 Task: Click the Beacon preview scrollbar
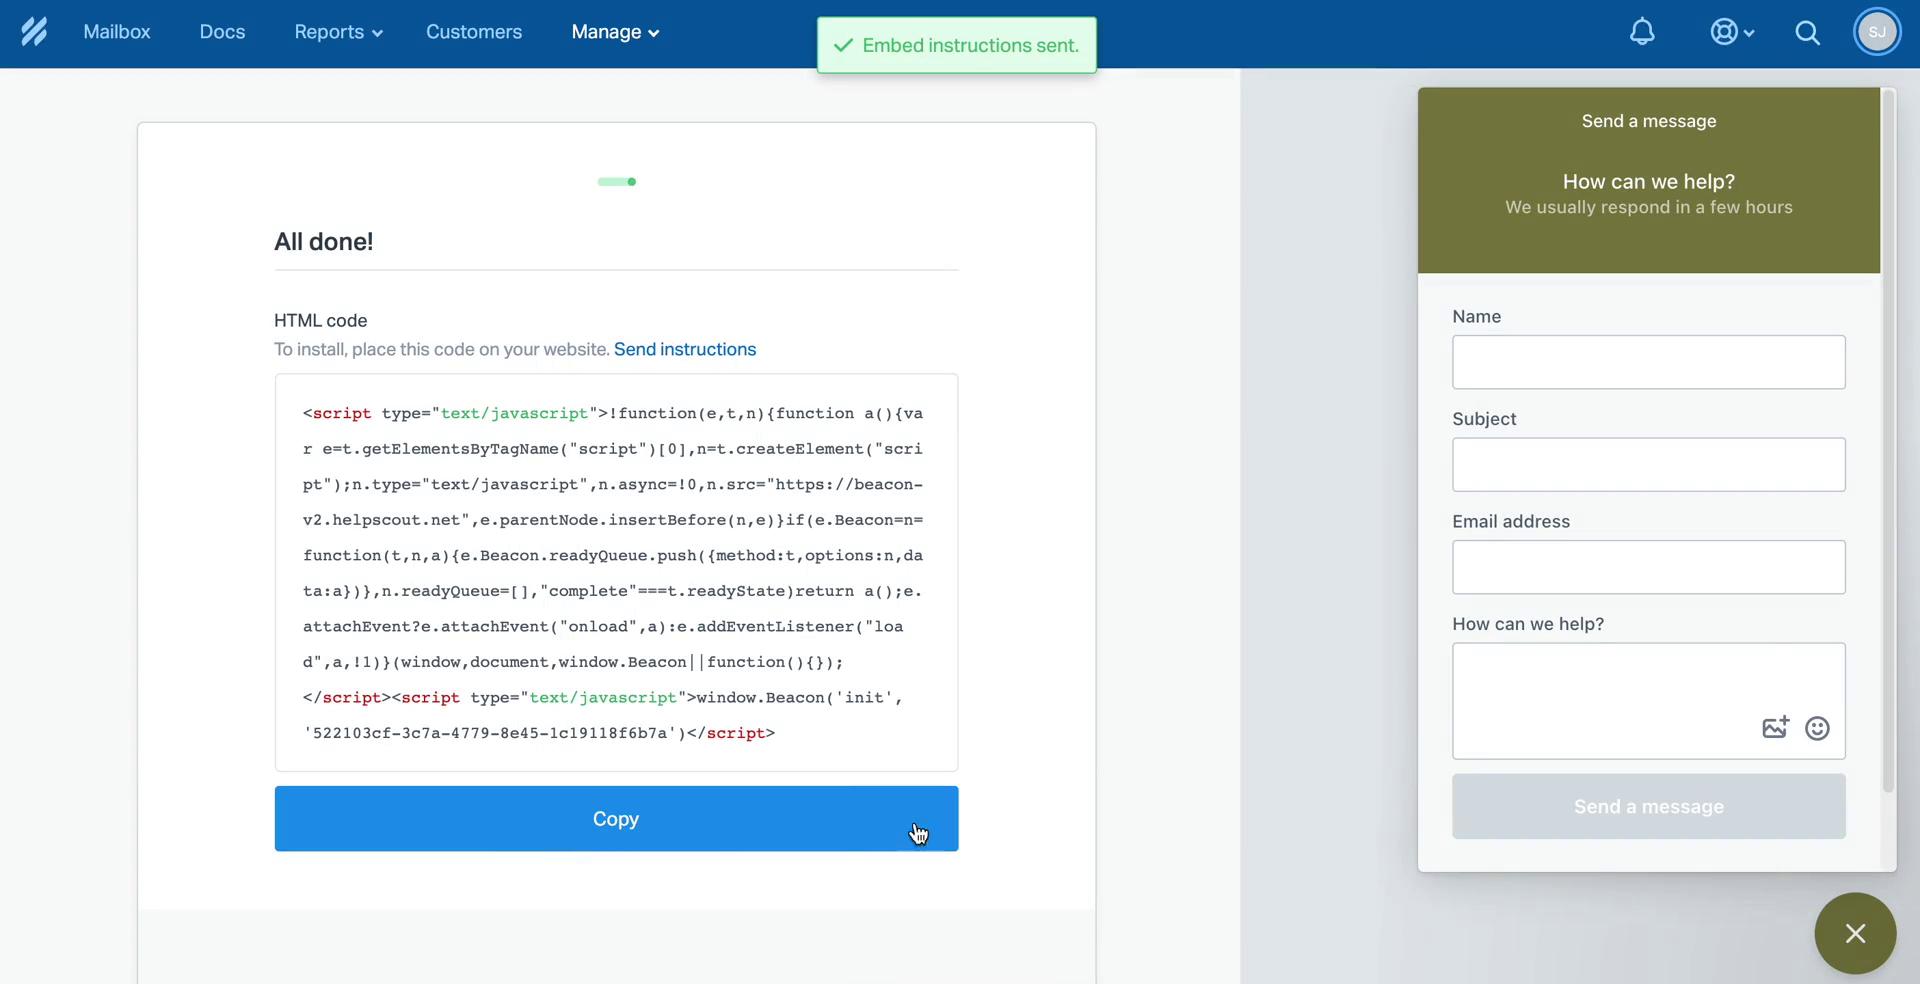[x=1888, y=440]
